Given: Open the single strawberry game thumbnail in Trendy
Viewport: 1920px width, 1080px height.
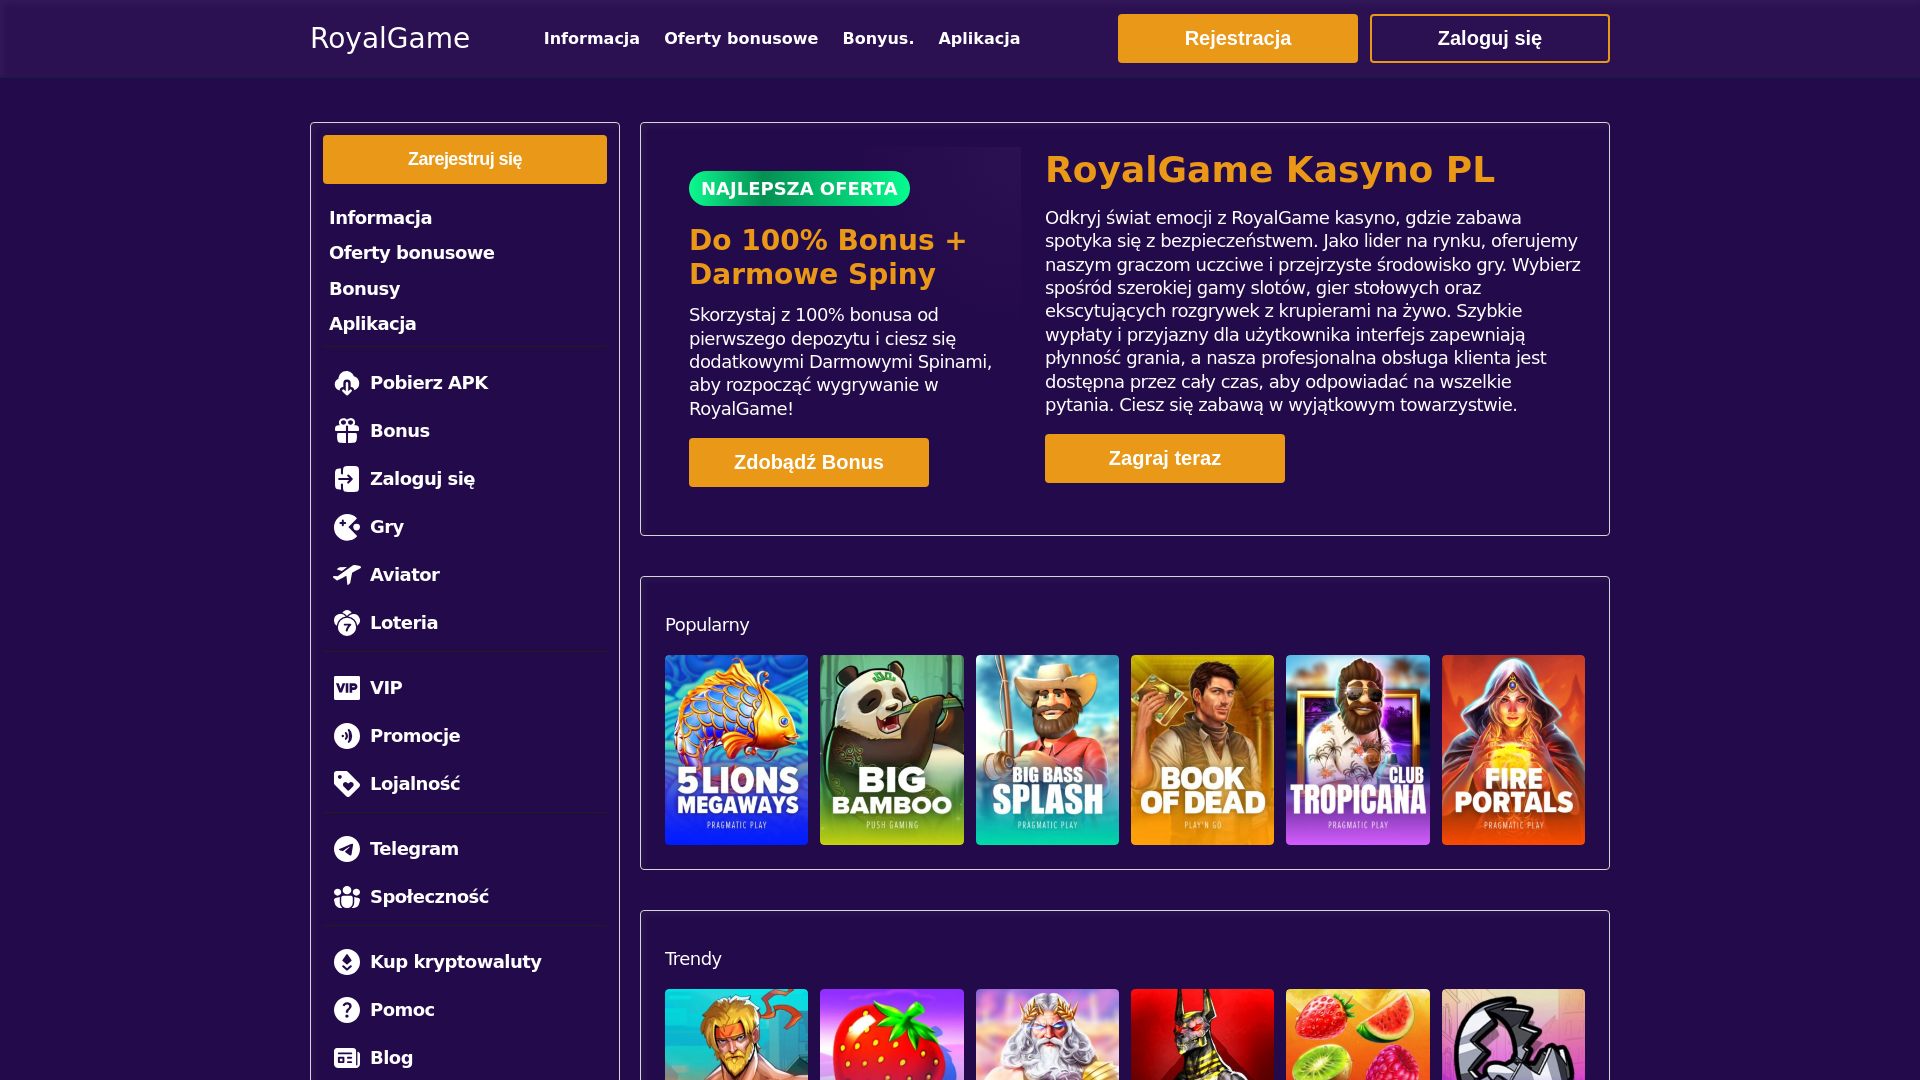Looking at the screenshot, I should (x=892, y=1035).
